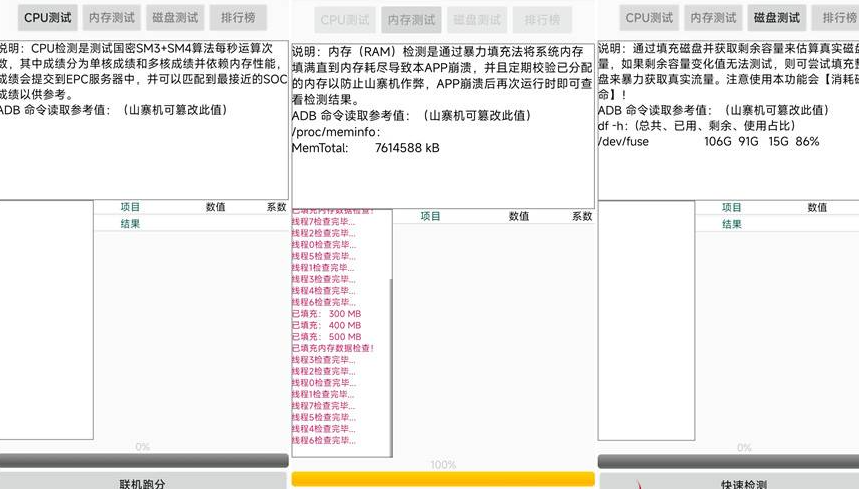Screen dimensions: 859x489
Task: Click 项目 column header on the disk screen
Action: click(x=731, y=208)
